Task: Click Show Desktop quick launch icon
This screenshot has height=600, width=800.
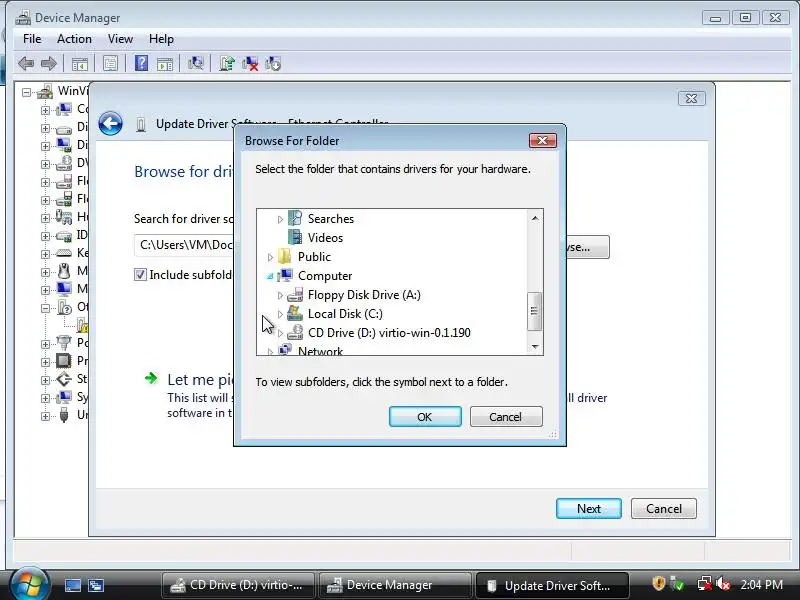Action: [72, 585]
